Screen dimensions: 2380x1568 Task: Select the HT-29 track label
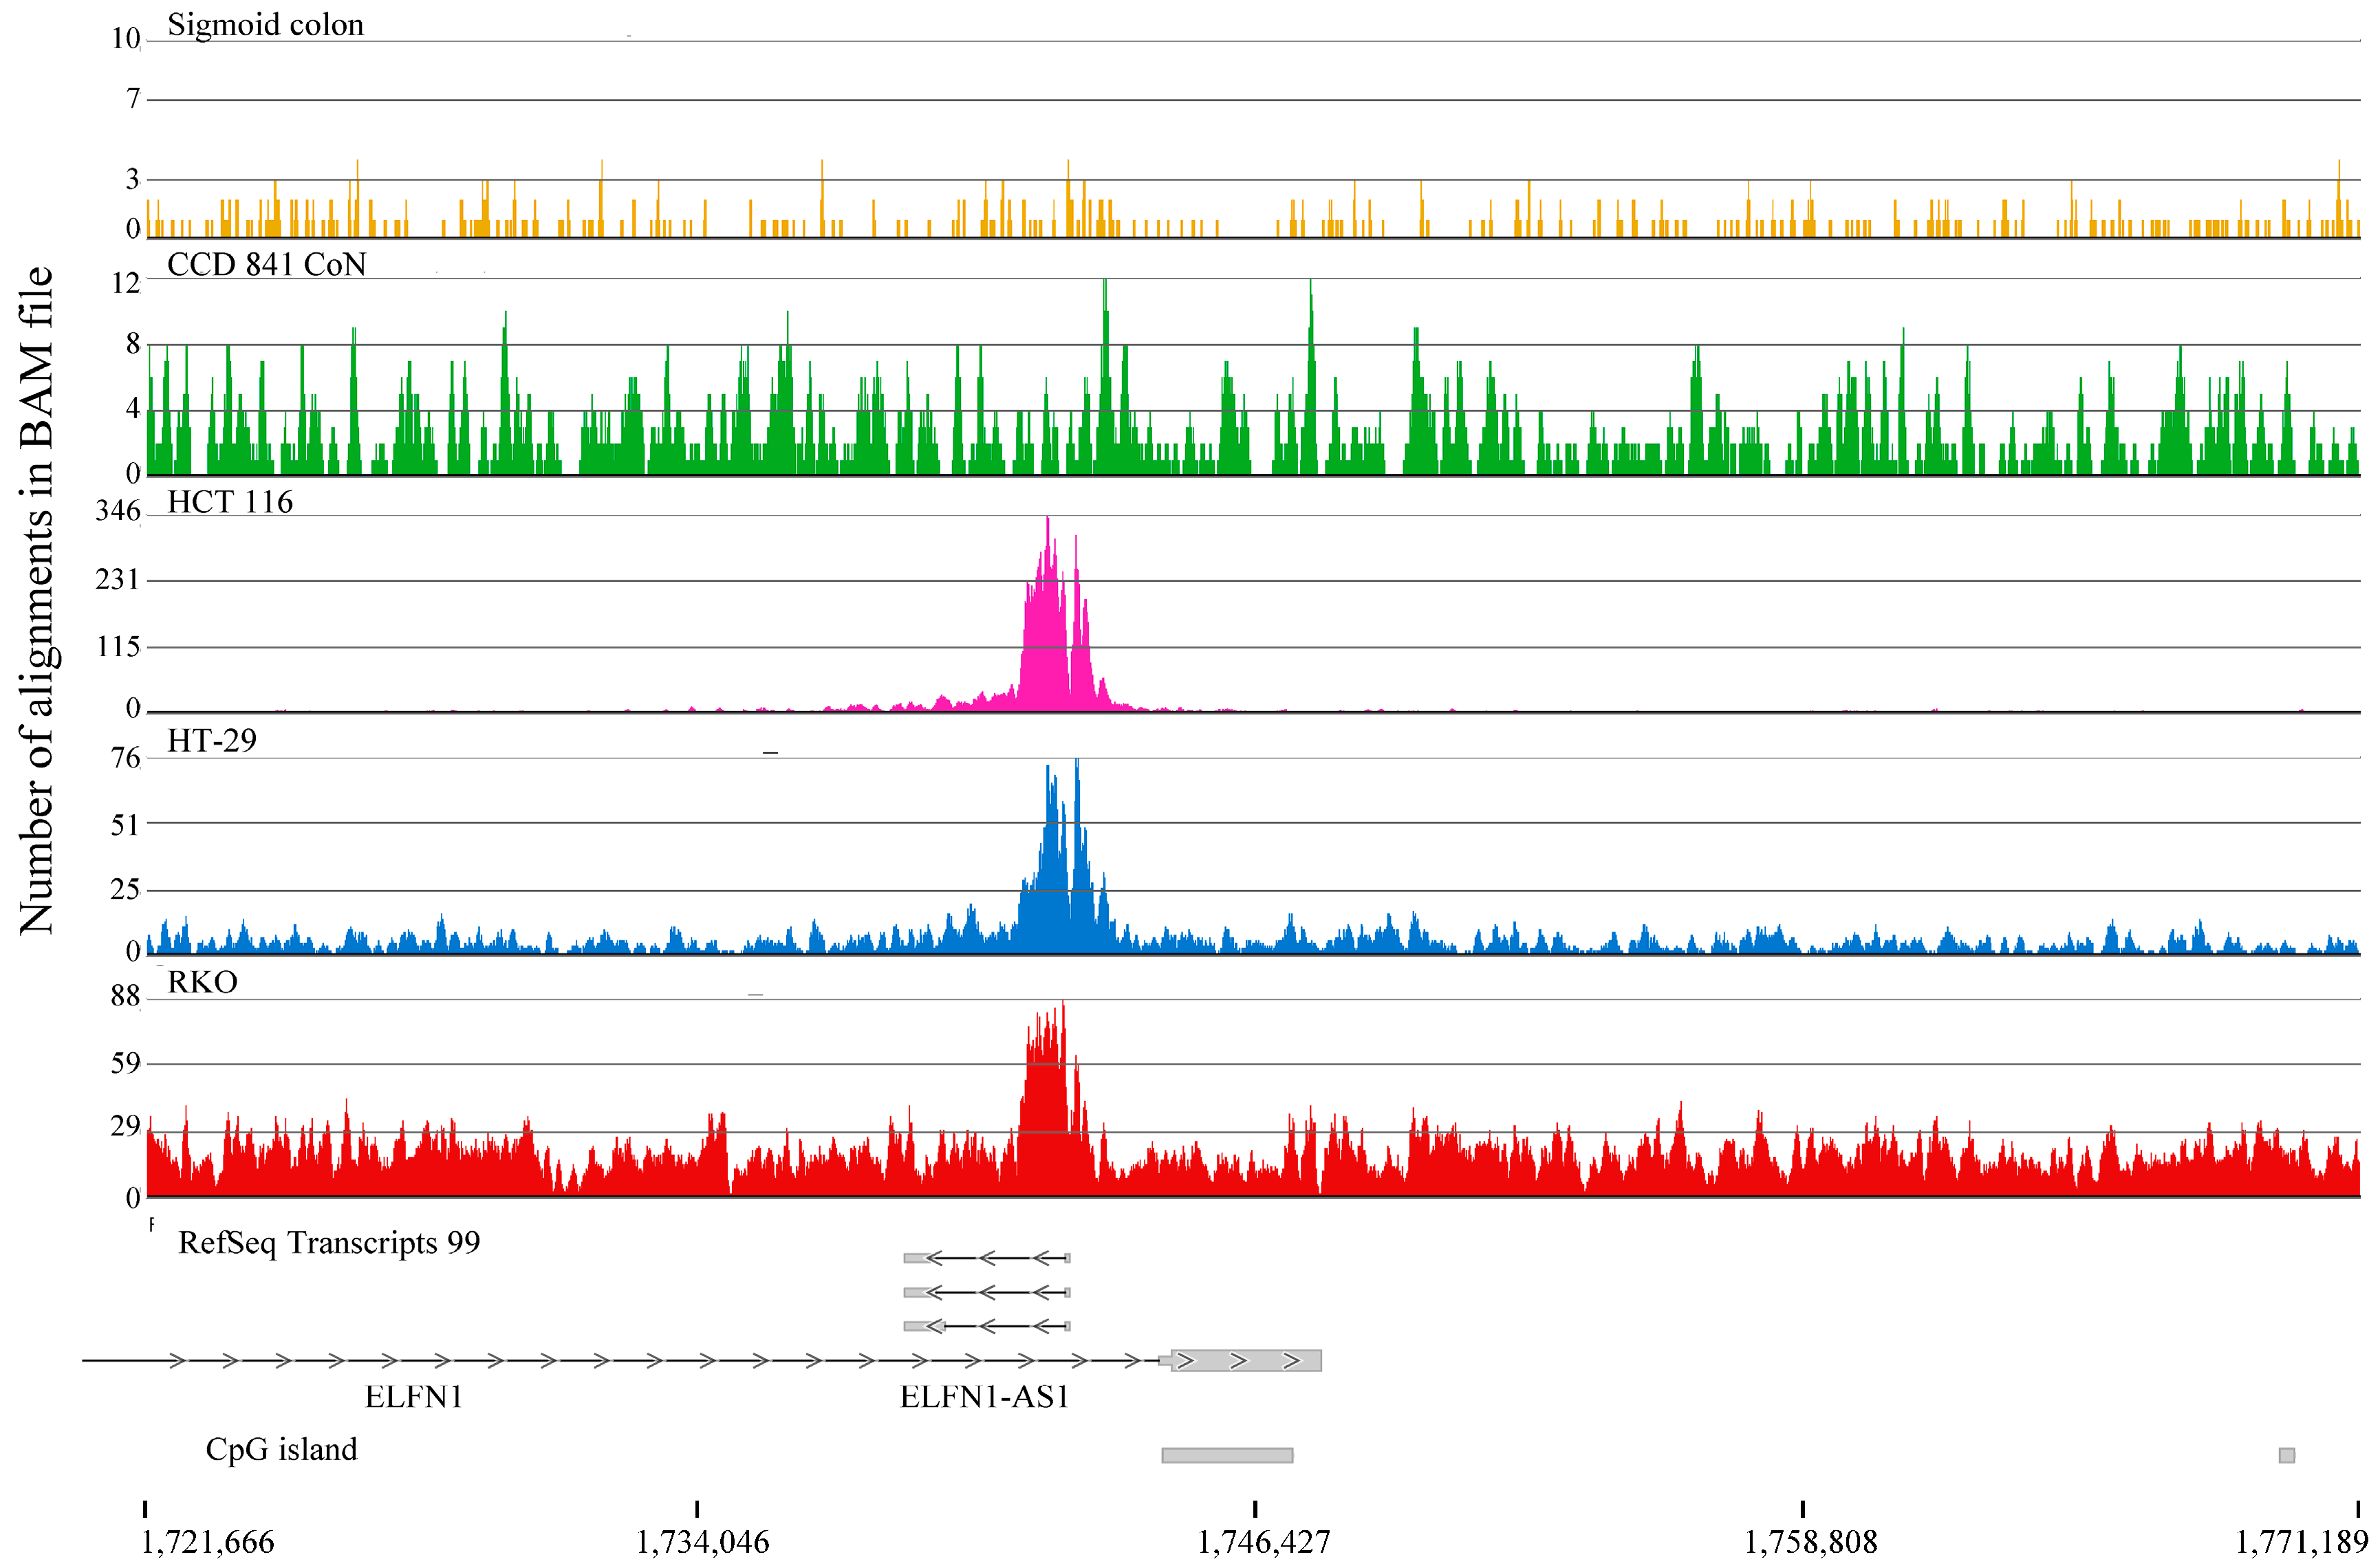point(212,741)
